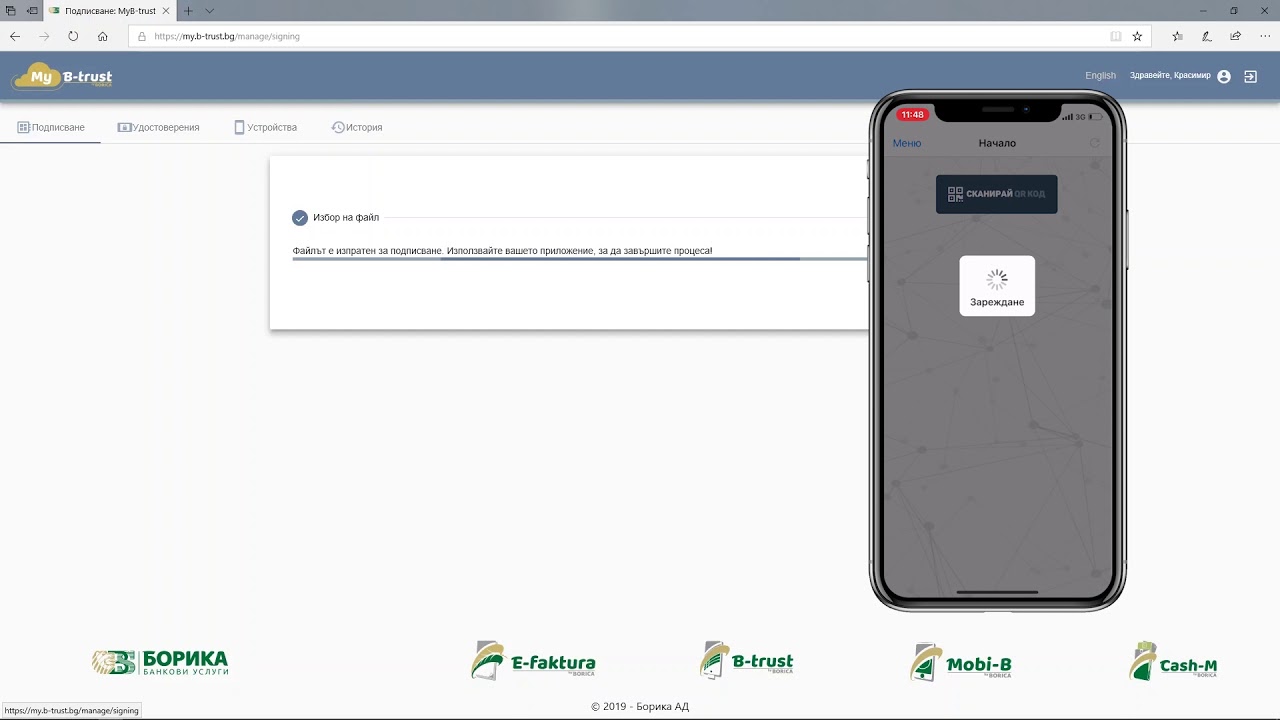Show tabs you've set aside icon
The image size is (1280, 720).
[x=11, y=11]
